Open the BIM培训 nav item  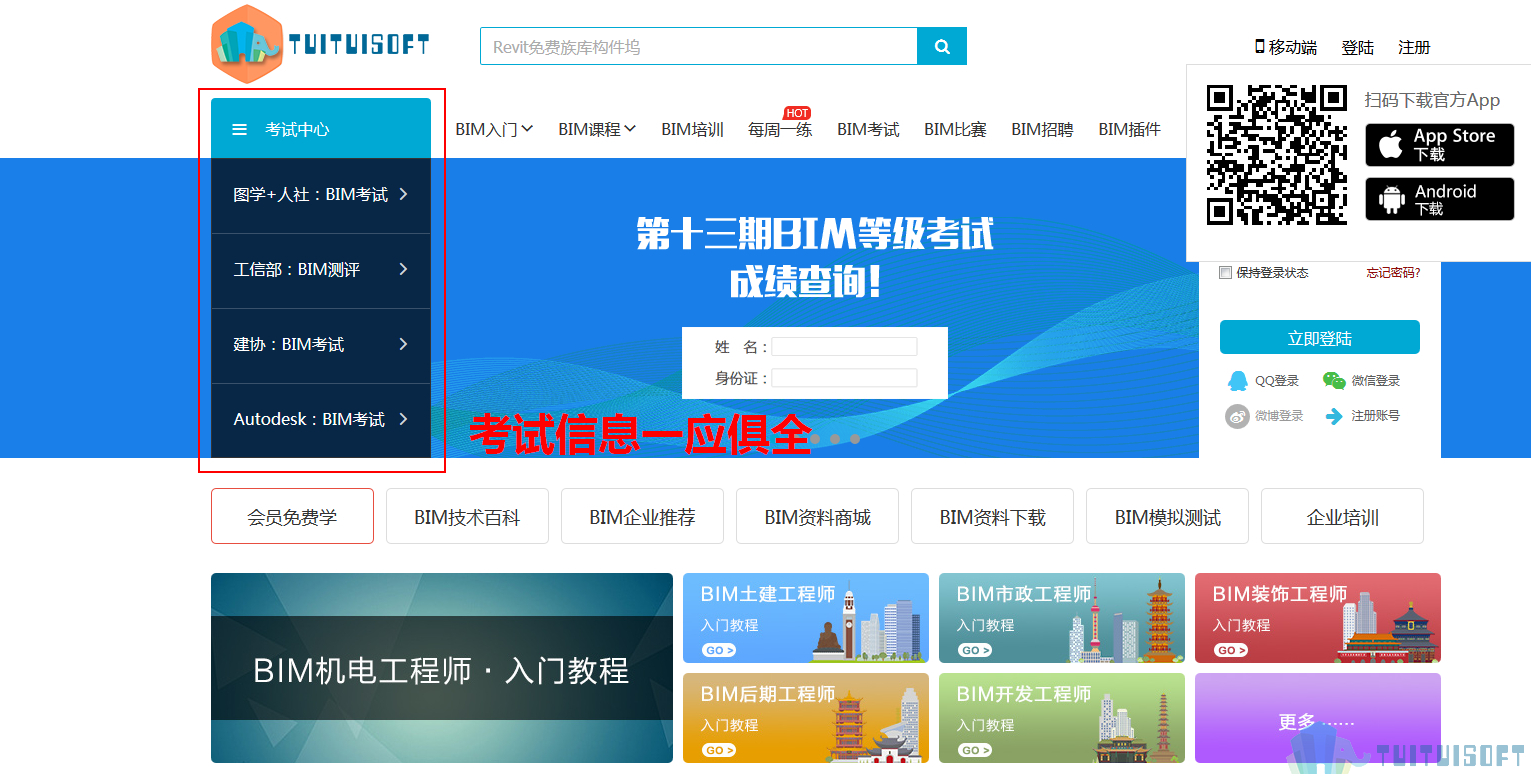coord(692,129)
